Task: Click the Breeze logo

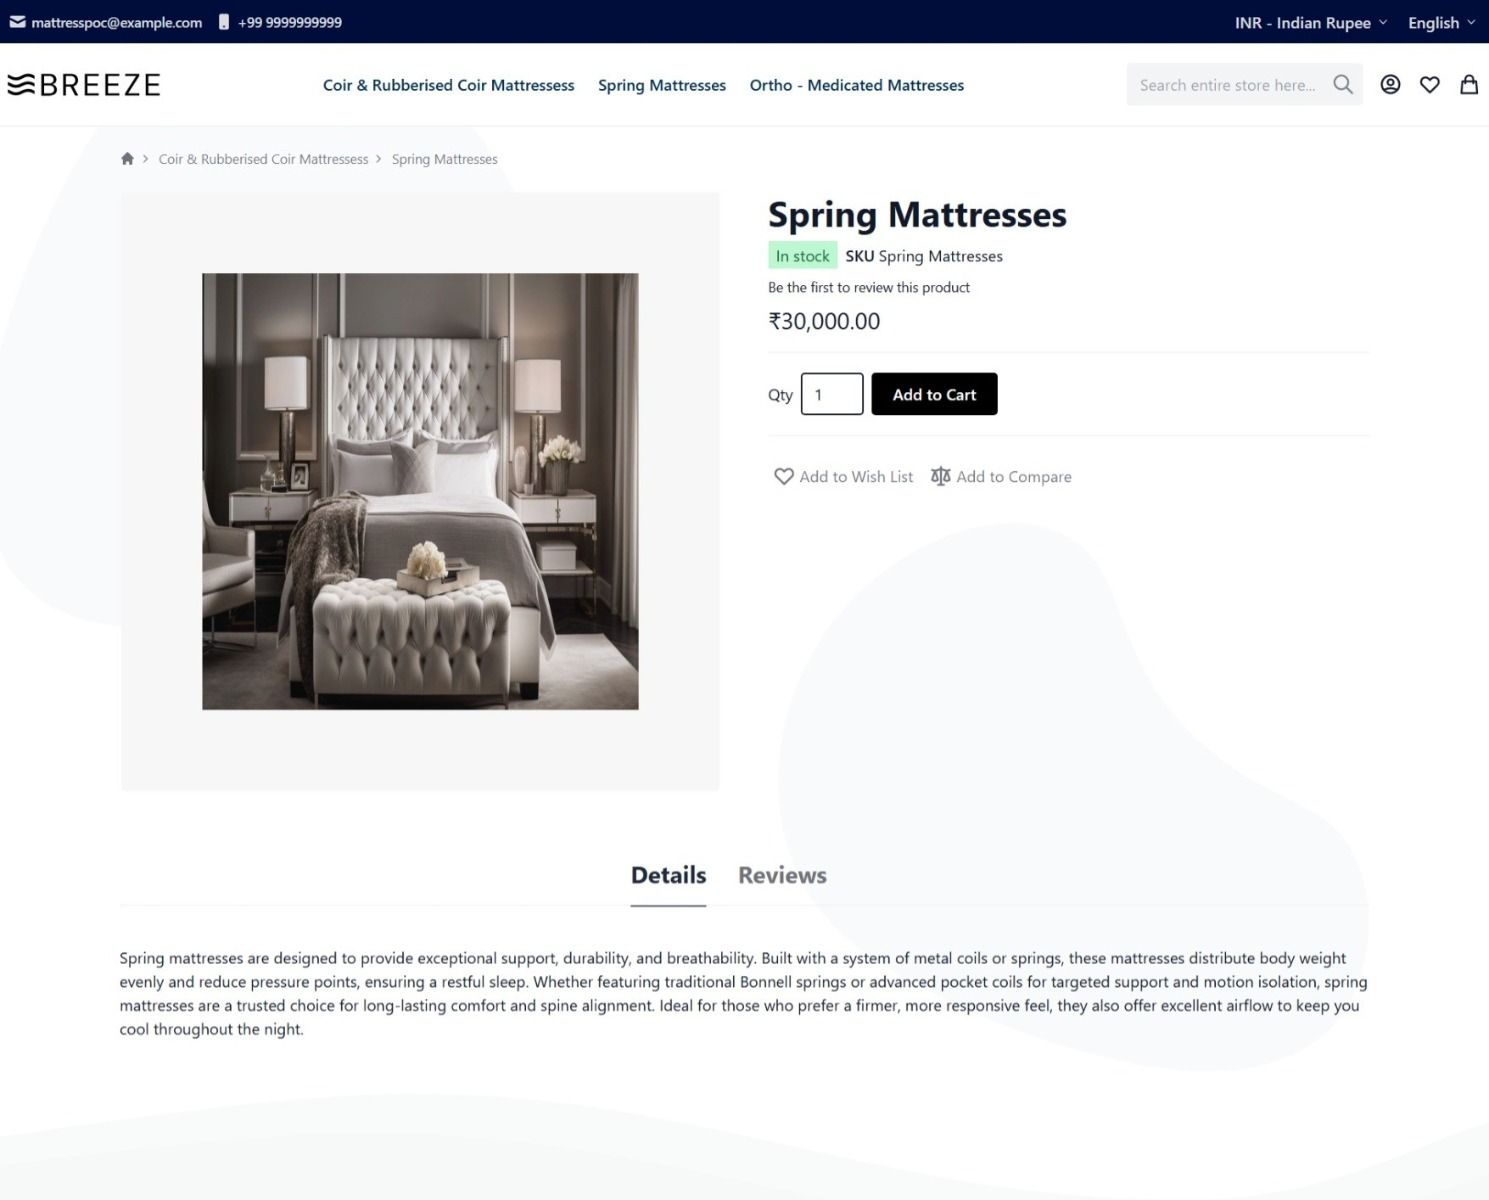Action: [84, 85]
